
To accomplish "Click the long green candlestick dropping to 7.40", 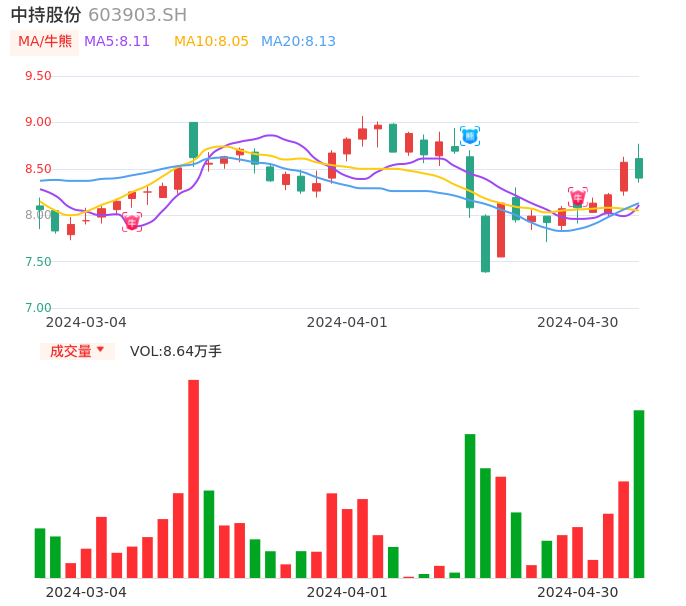I will click(x=485, y=244).
